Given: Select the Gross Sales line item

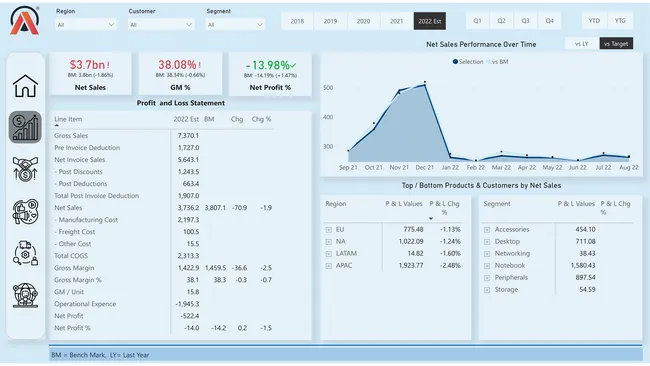Looking at the screenshot, I should coord(71,136).
